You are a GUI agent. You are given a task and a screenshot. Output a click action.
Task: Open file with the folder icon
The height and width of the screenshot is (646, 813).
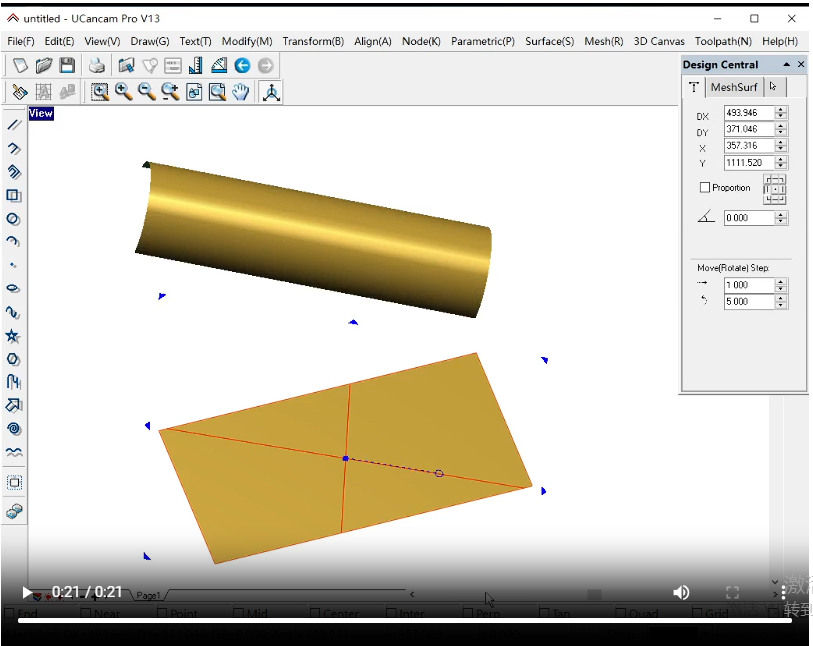coord(44,66)
